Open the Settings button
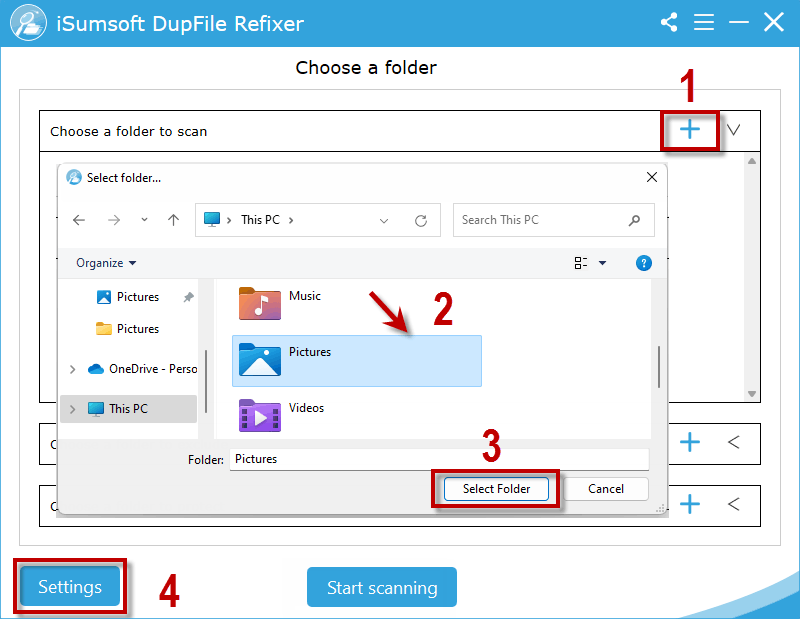 (70, 586)
